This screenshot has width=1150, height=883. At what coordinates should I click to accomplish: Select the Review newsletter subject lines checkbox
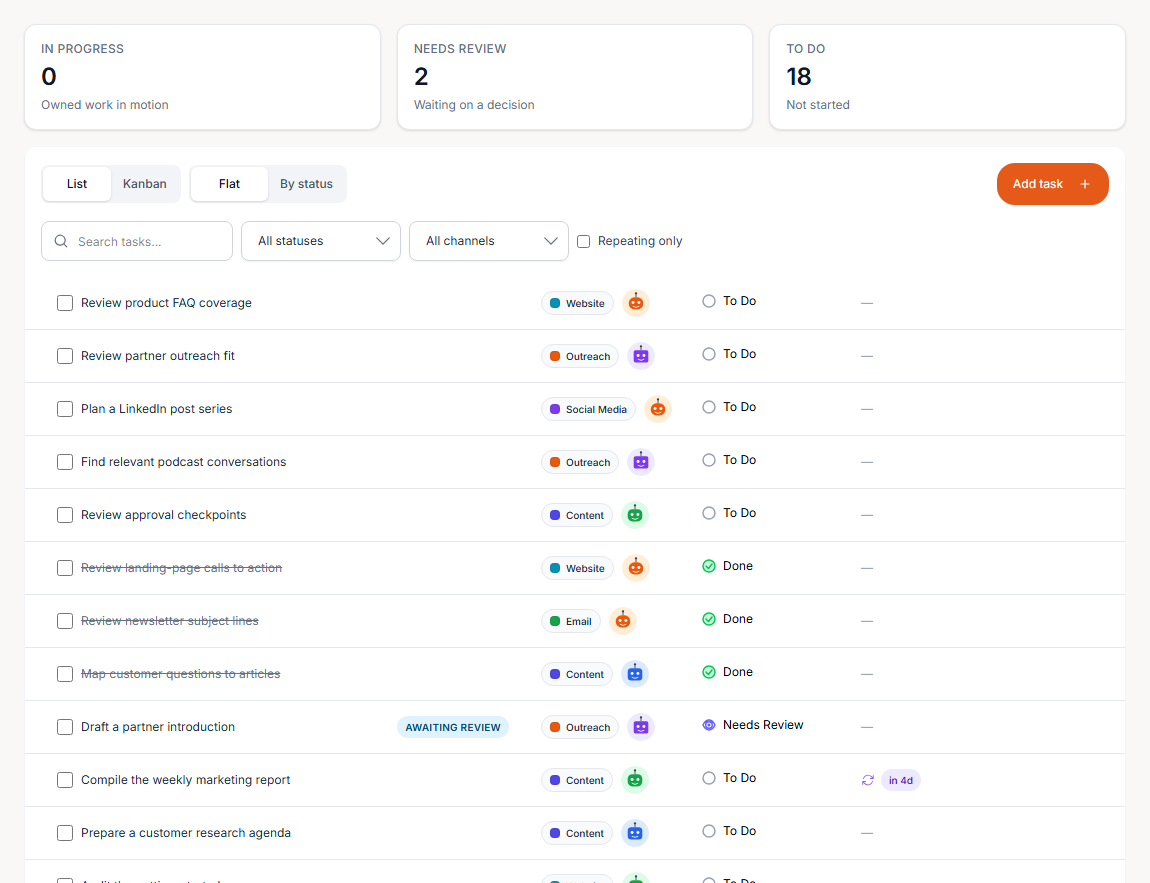tap(65, 620)
